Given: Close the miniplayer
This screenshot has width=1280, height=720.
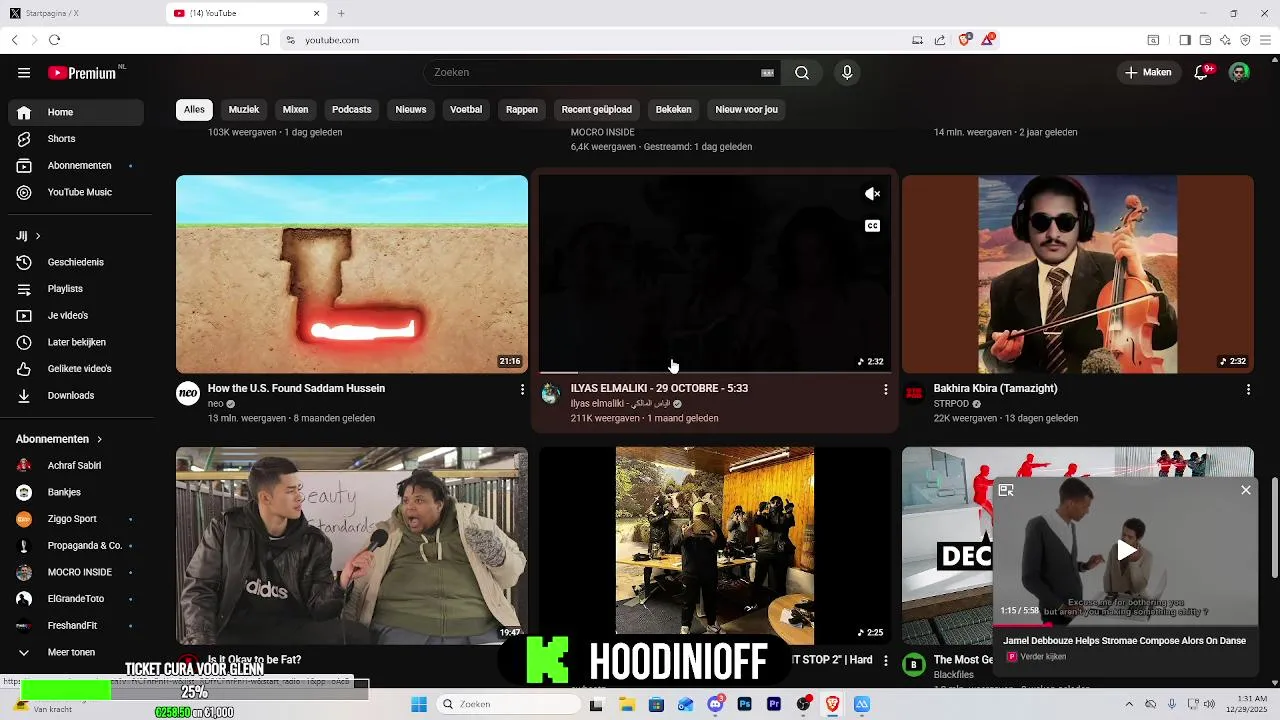Looking at the screenshot, I should (1246, 490).
